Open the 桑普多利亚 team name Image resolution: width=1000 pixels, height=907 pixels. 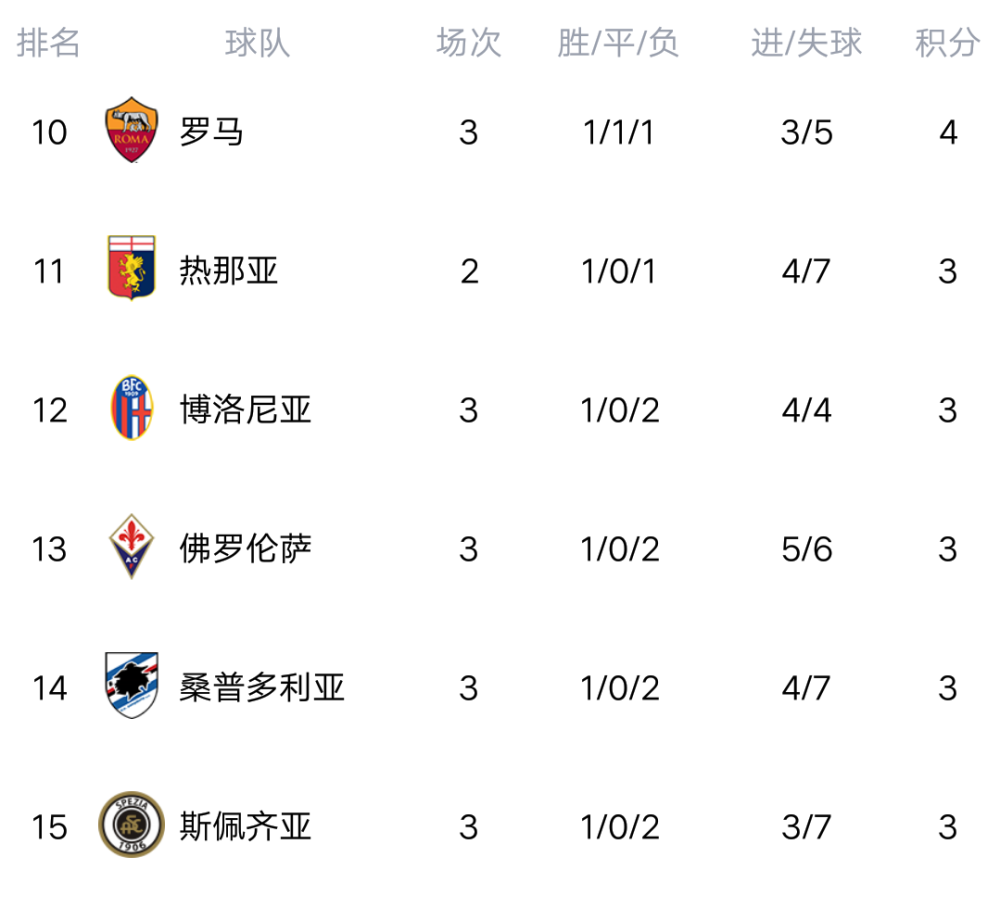(x=262, y=688)
